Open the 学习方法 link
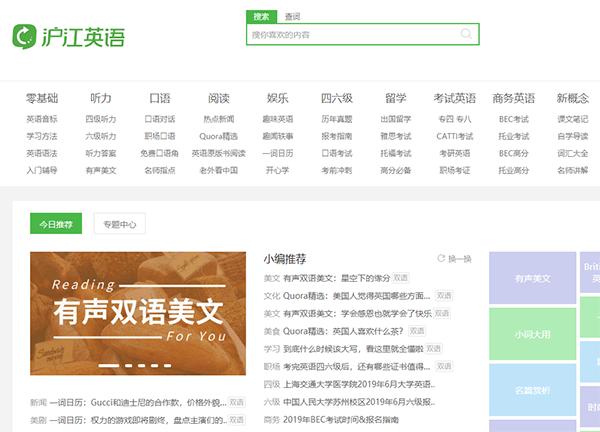This screenshot has width=600, height=432. 42,136
